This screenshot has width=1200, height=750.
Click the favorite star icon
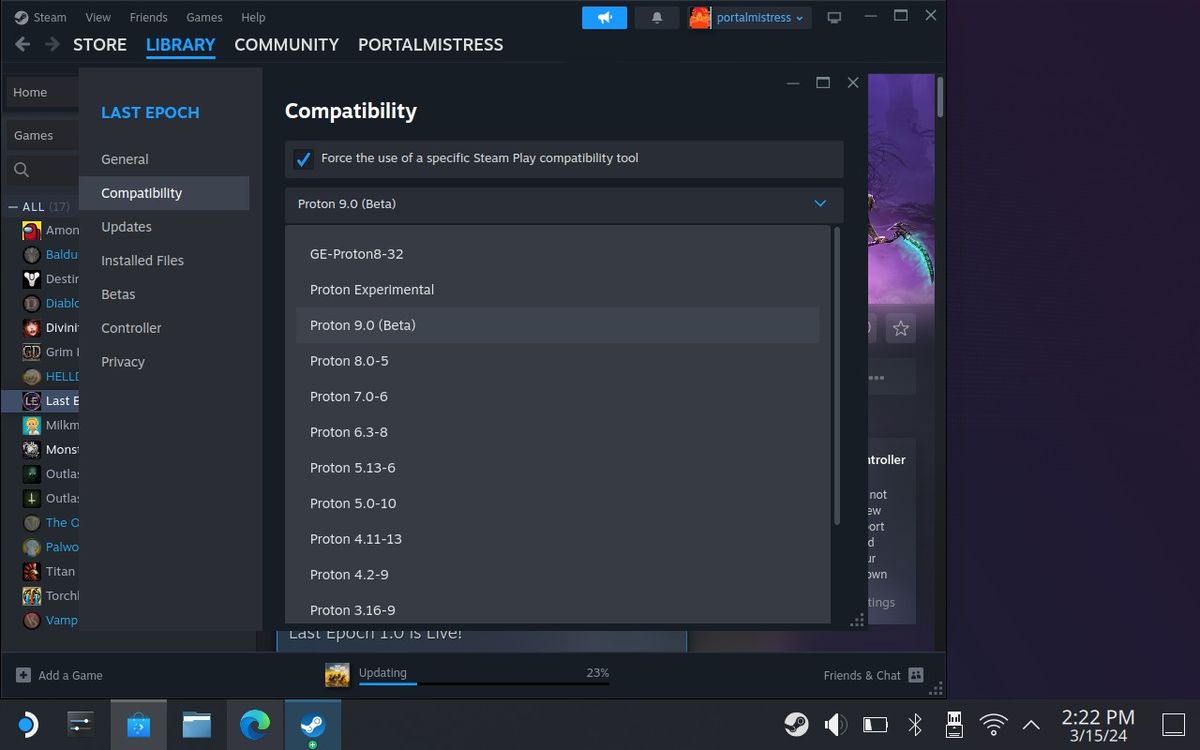tap(901, 328)
